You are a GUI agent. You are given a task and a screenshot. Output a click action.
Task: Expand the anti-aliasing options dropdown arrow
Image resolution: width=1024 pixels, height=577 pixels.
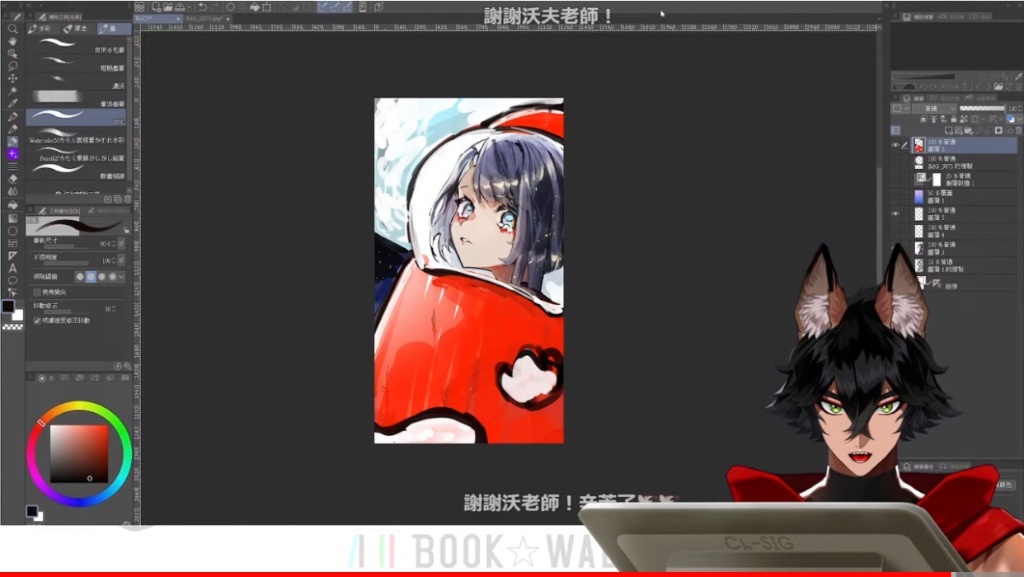tap(121, 277)
